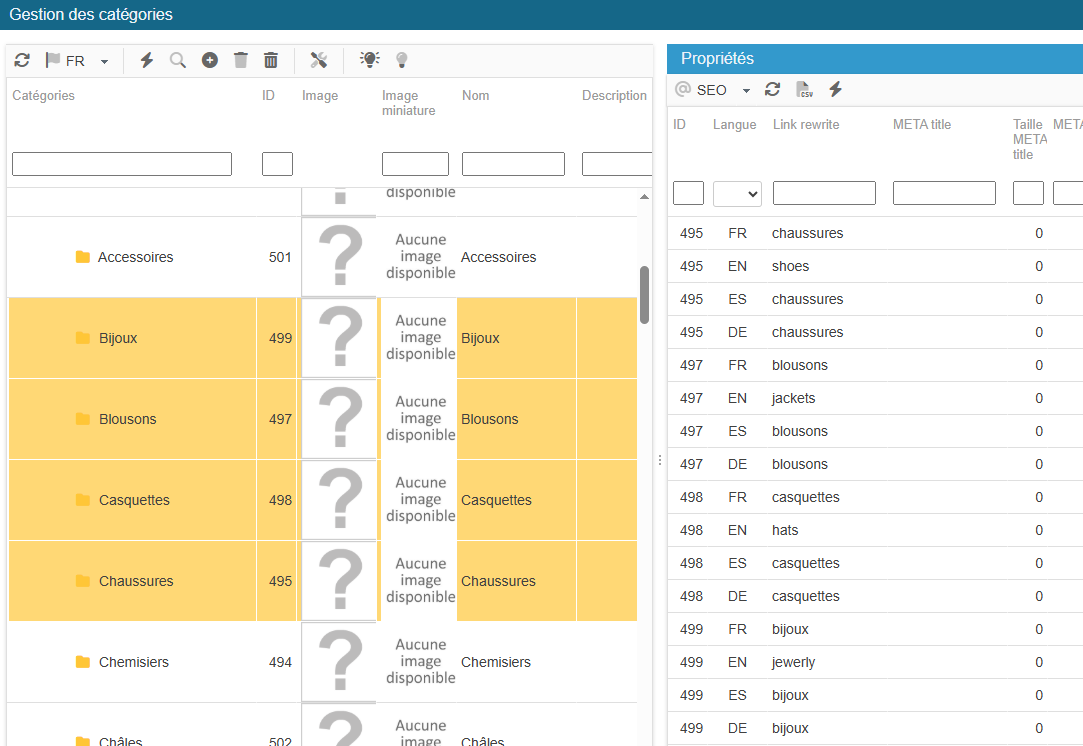The height and width of the screenshot is (746, 1083).
Task: Click the Nom filter field
Action: click(513, 164)
